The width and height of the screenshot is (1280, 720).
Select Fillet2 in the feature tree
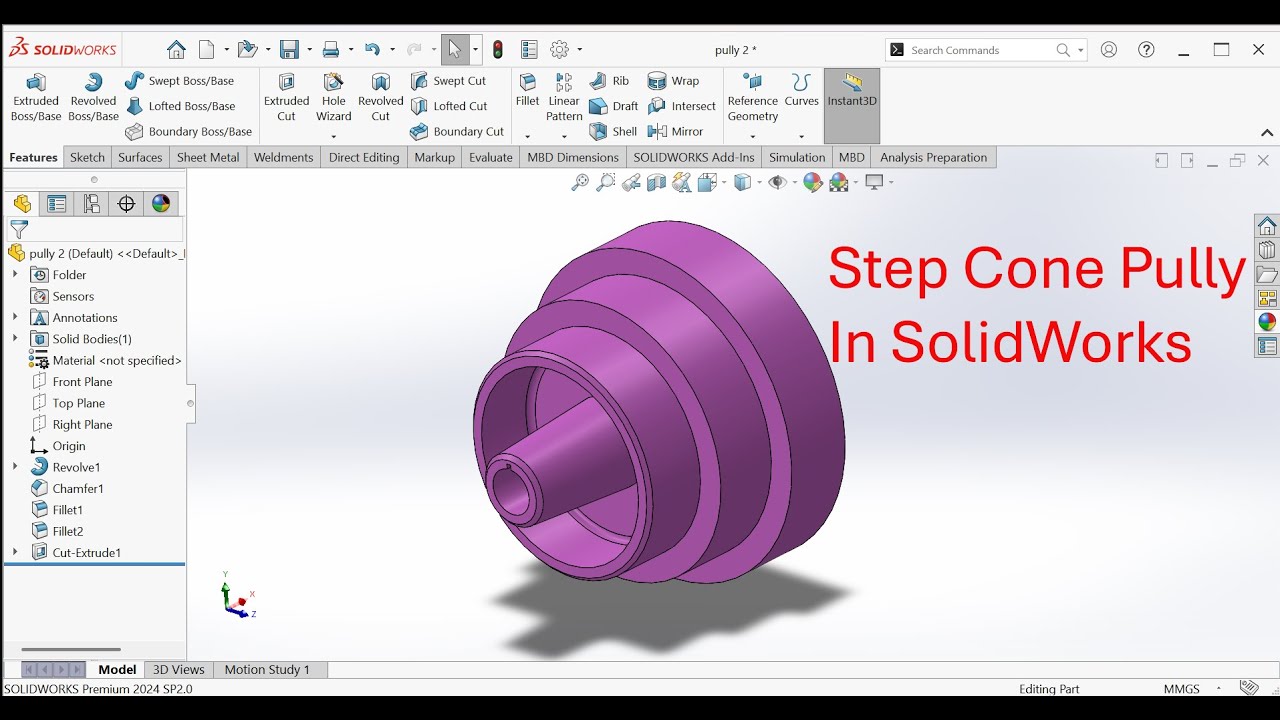[57, 531]
